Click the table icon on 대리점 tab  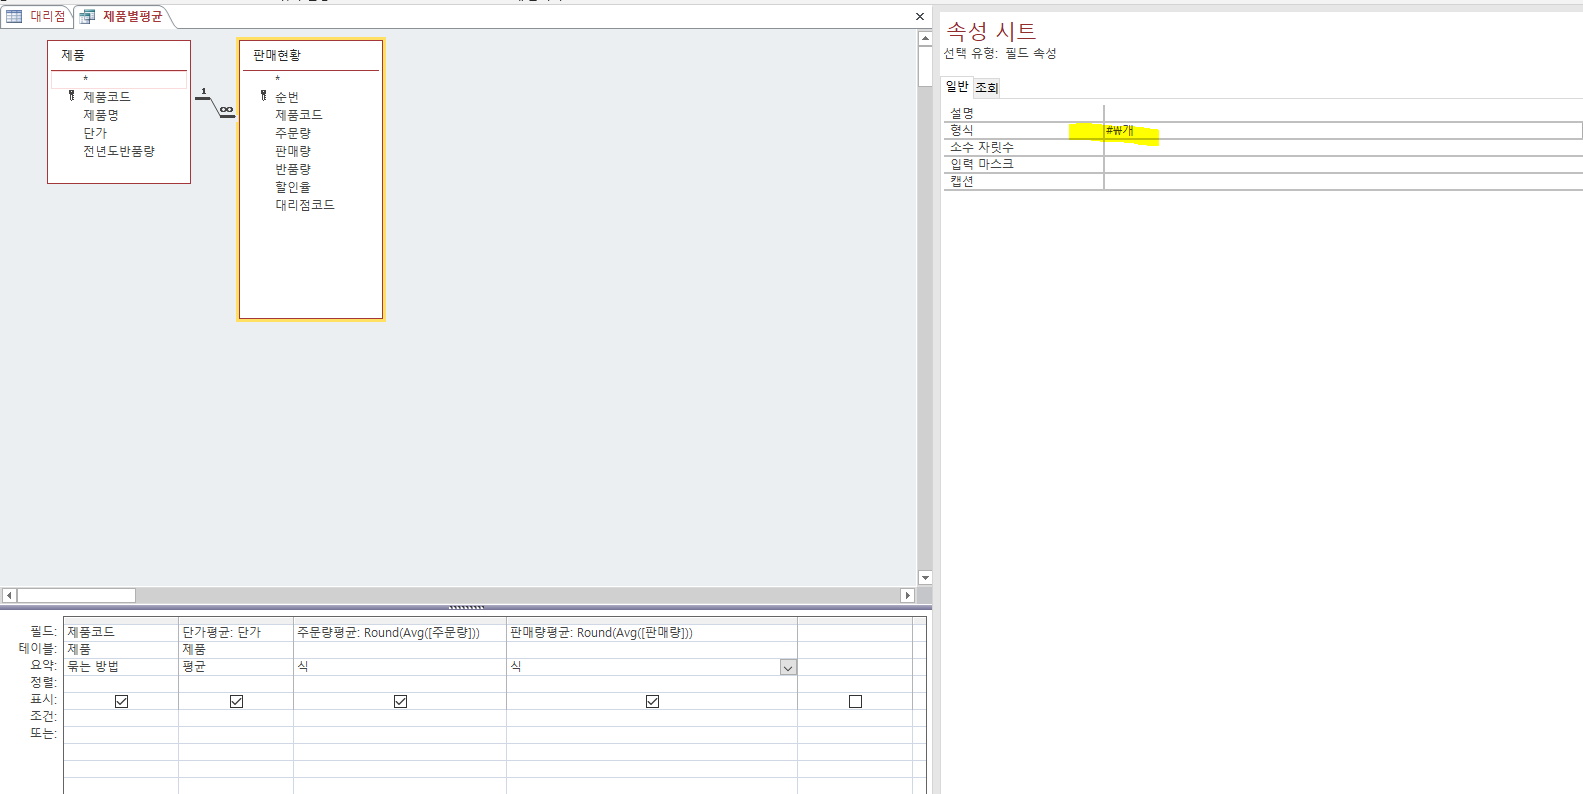(14, 16)
